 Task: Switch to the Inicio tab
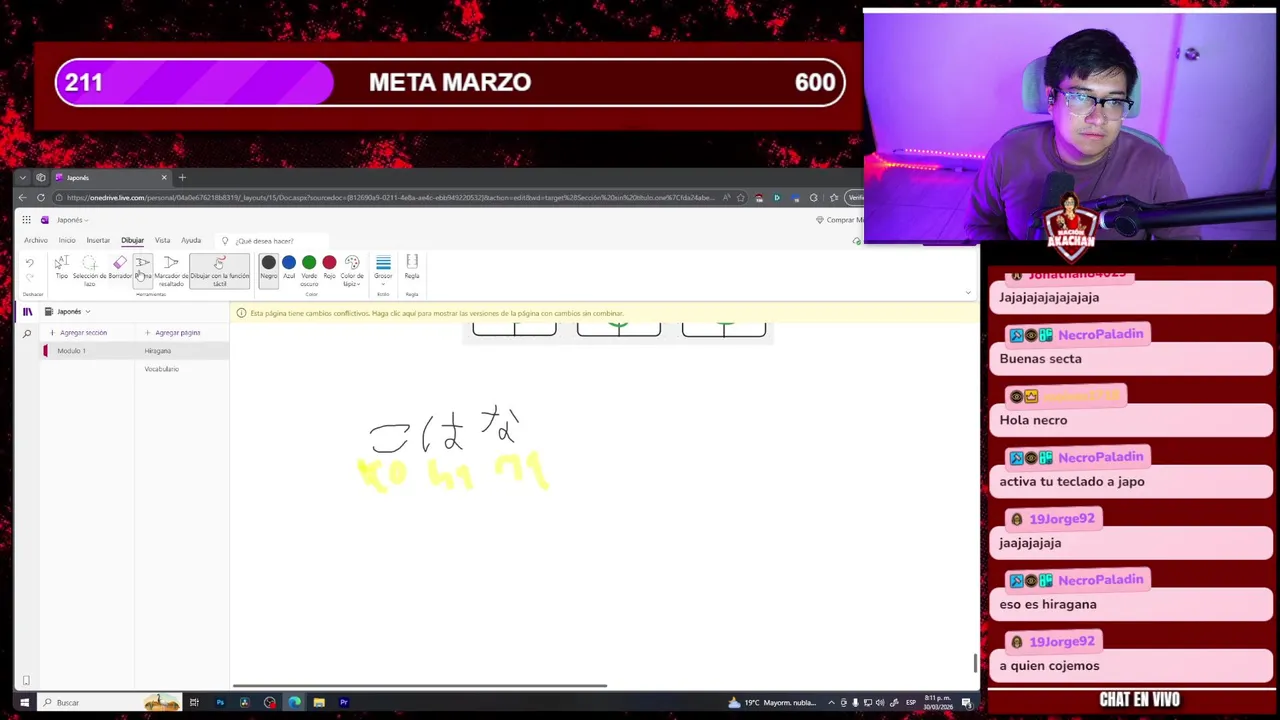click(67, 240)
